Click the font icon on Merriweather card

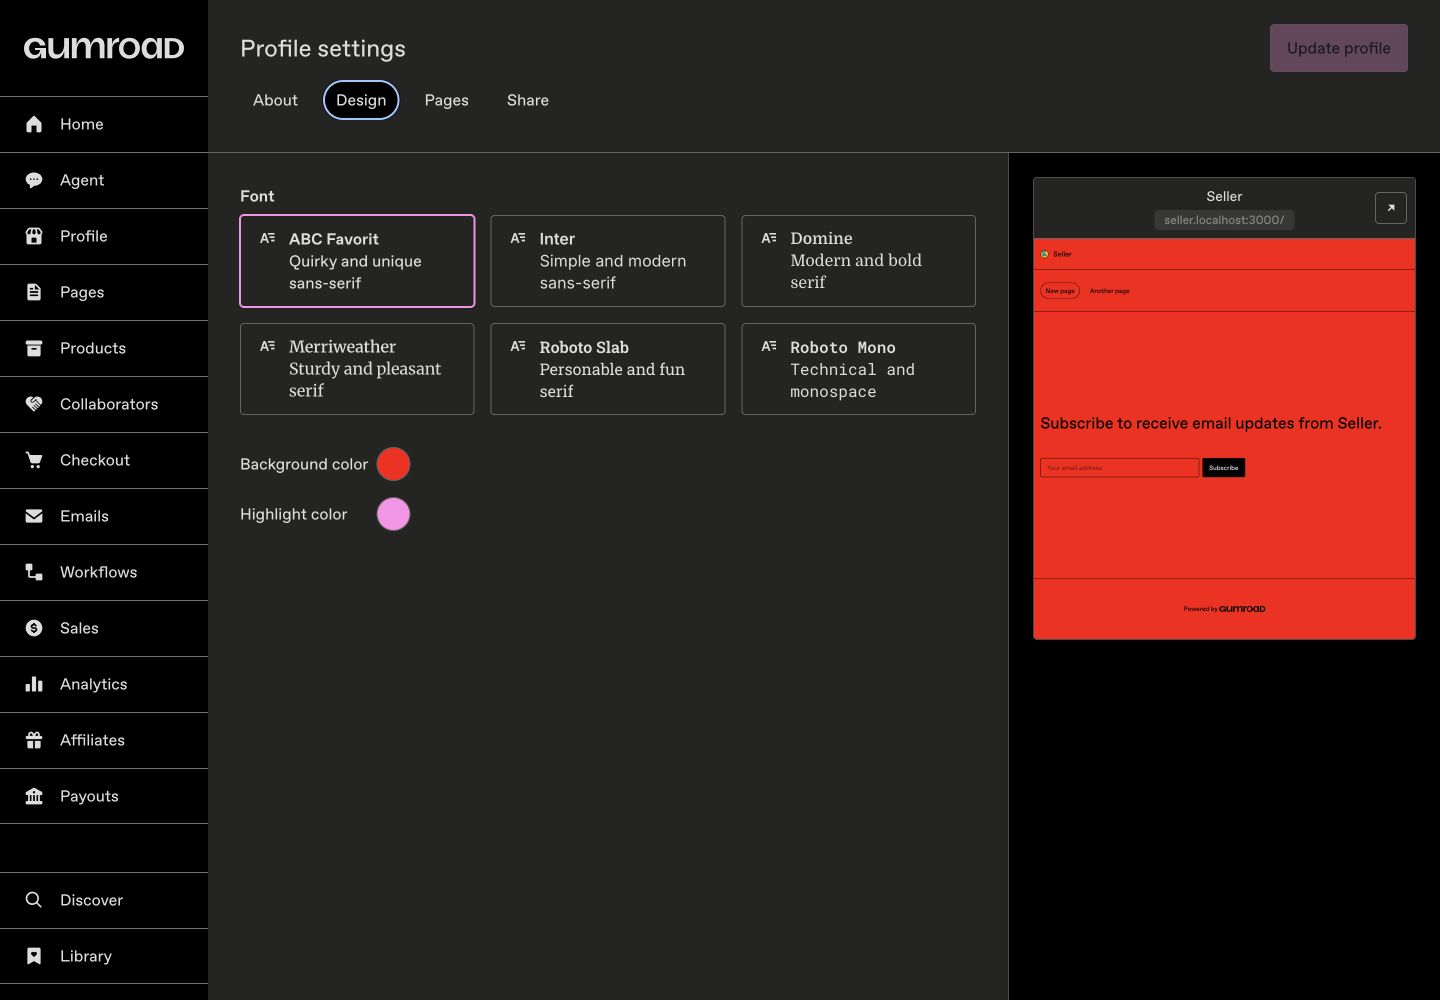[x=268, y=346]
